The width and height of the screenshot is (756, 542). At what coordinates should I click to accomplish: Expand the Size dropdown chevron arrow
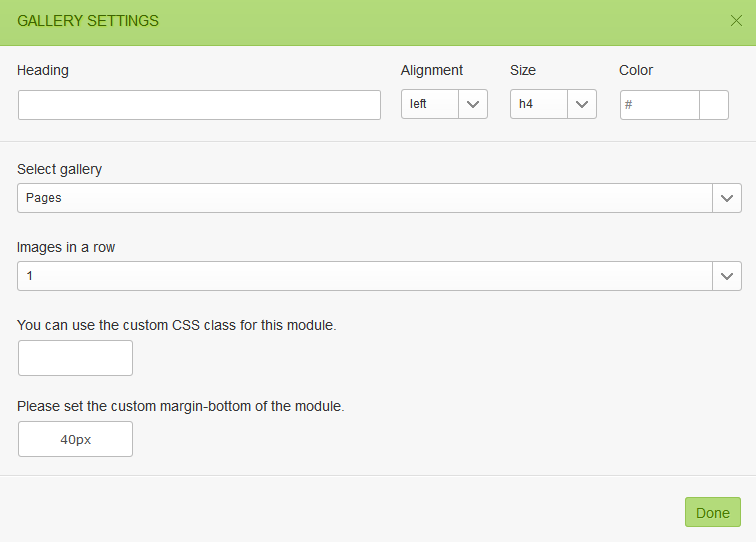pyautogui.click(x=582, y=105)
